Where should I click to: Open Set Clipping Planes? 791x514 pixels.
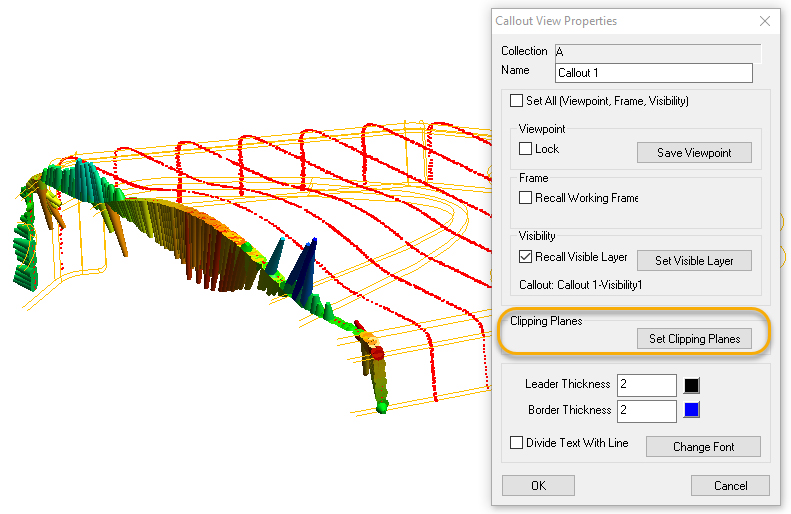(x=694, y=338)
